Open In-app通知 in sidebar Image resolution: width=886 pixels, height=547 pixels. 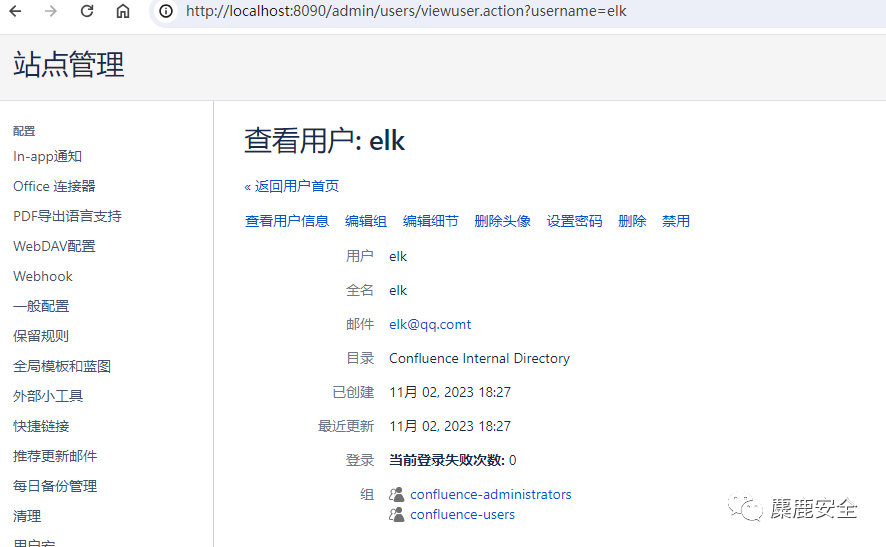pyautogui.click(x=47, y=157)
